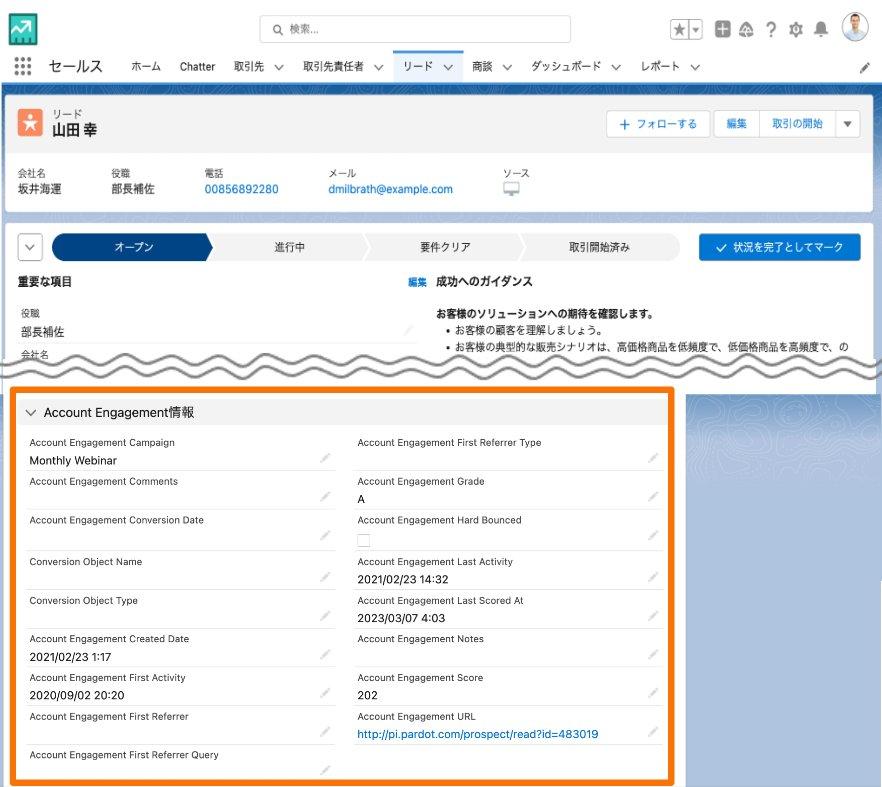This screenshot has width=882, height=787.
Task: Click the 取引の開始 button
Action: 797,124
